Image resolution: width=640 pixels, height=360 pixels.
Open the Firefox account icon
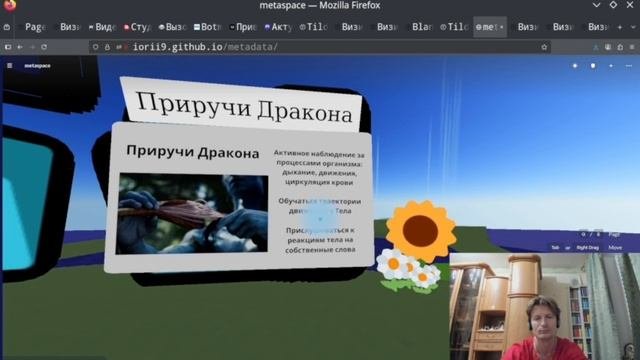596,47
